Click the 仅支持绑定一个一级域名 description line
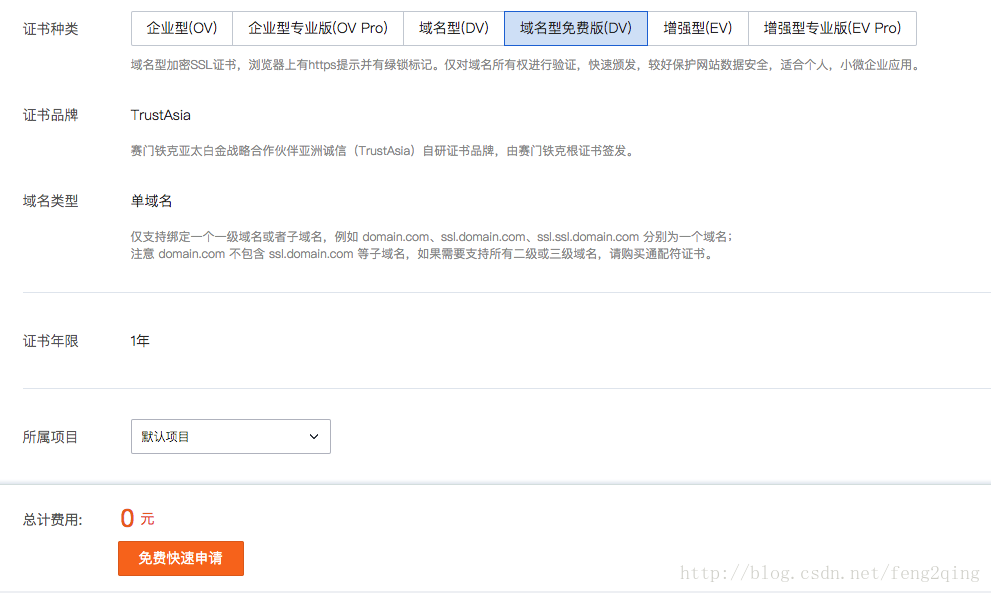The height and width of the screenshot is (593, 991). (432, 236)
